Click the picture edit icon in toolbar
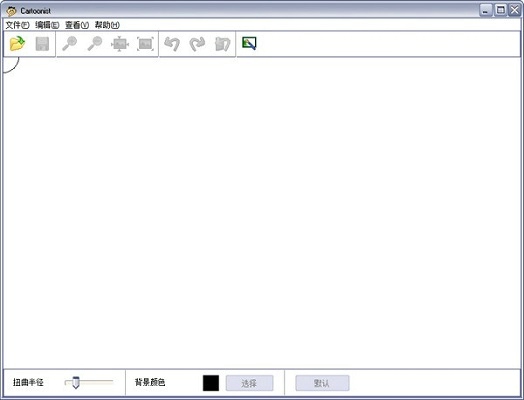Viewport: 524px width, 400px height. click(x=249, y=43)
